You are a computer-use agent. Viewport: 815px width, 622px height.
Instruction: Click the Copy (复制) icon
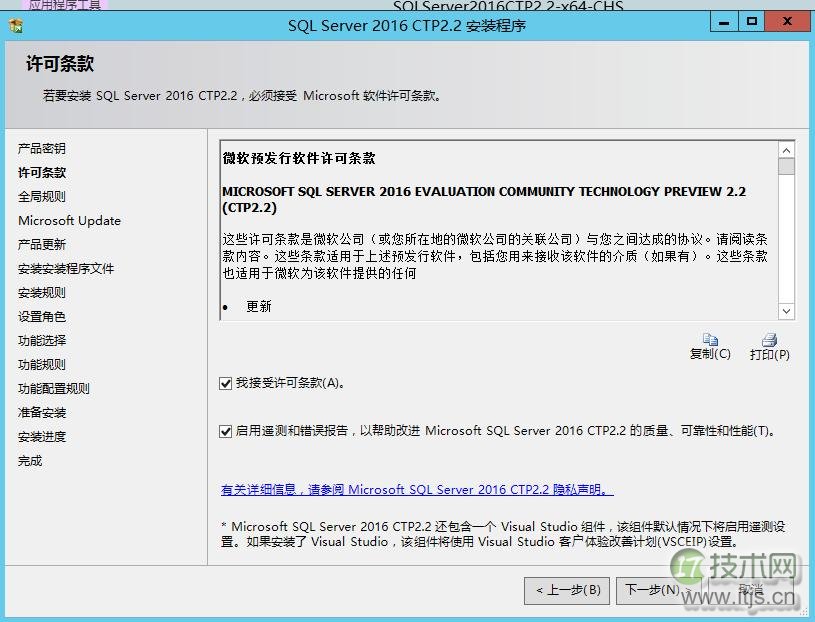710,339
